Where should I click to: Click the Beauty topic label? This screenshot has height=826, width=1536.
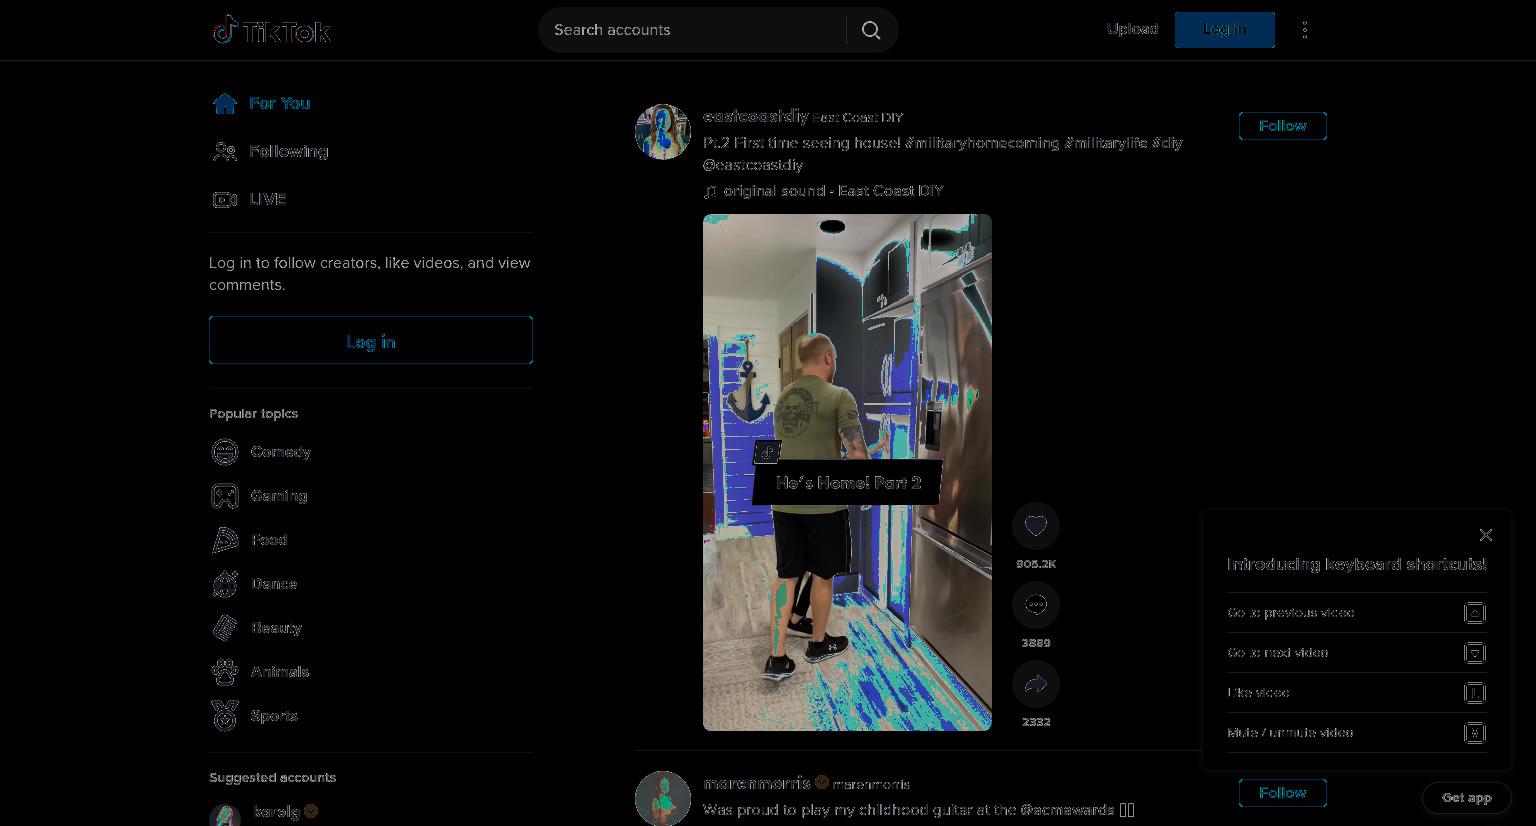pyautogui.click(x=276, y=628)
